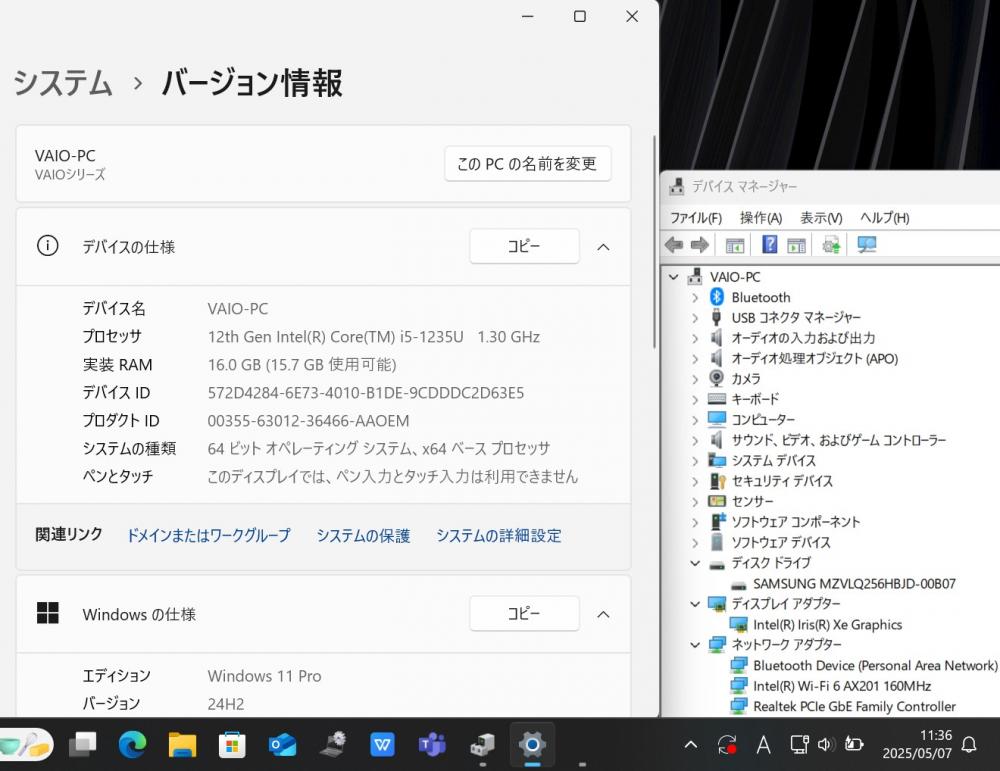Expand the セキュリティ デバイス node
The height and width of the screenshot is (771, 1000).
[695, 481]
